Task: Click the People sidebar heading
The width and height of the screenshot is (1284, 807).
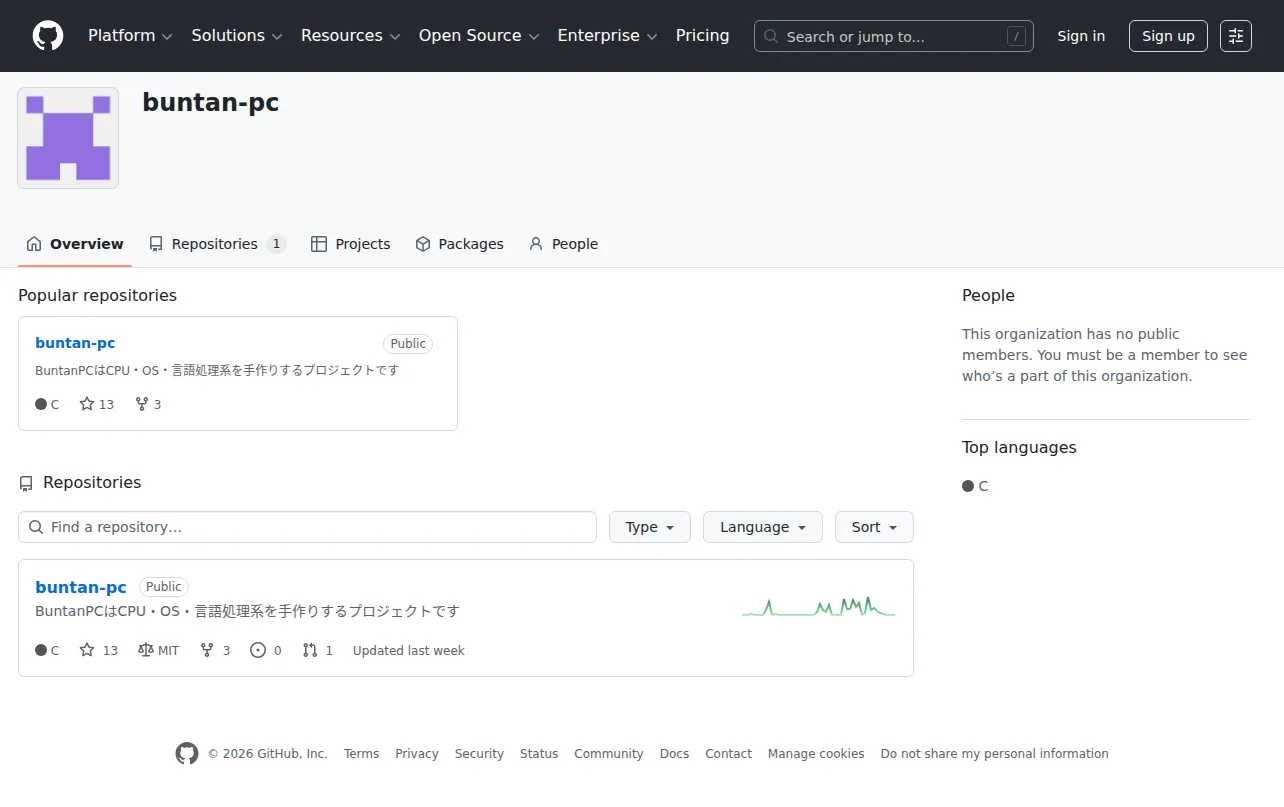Action: tap(988, 295)
